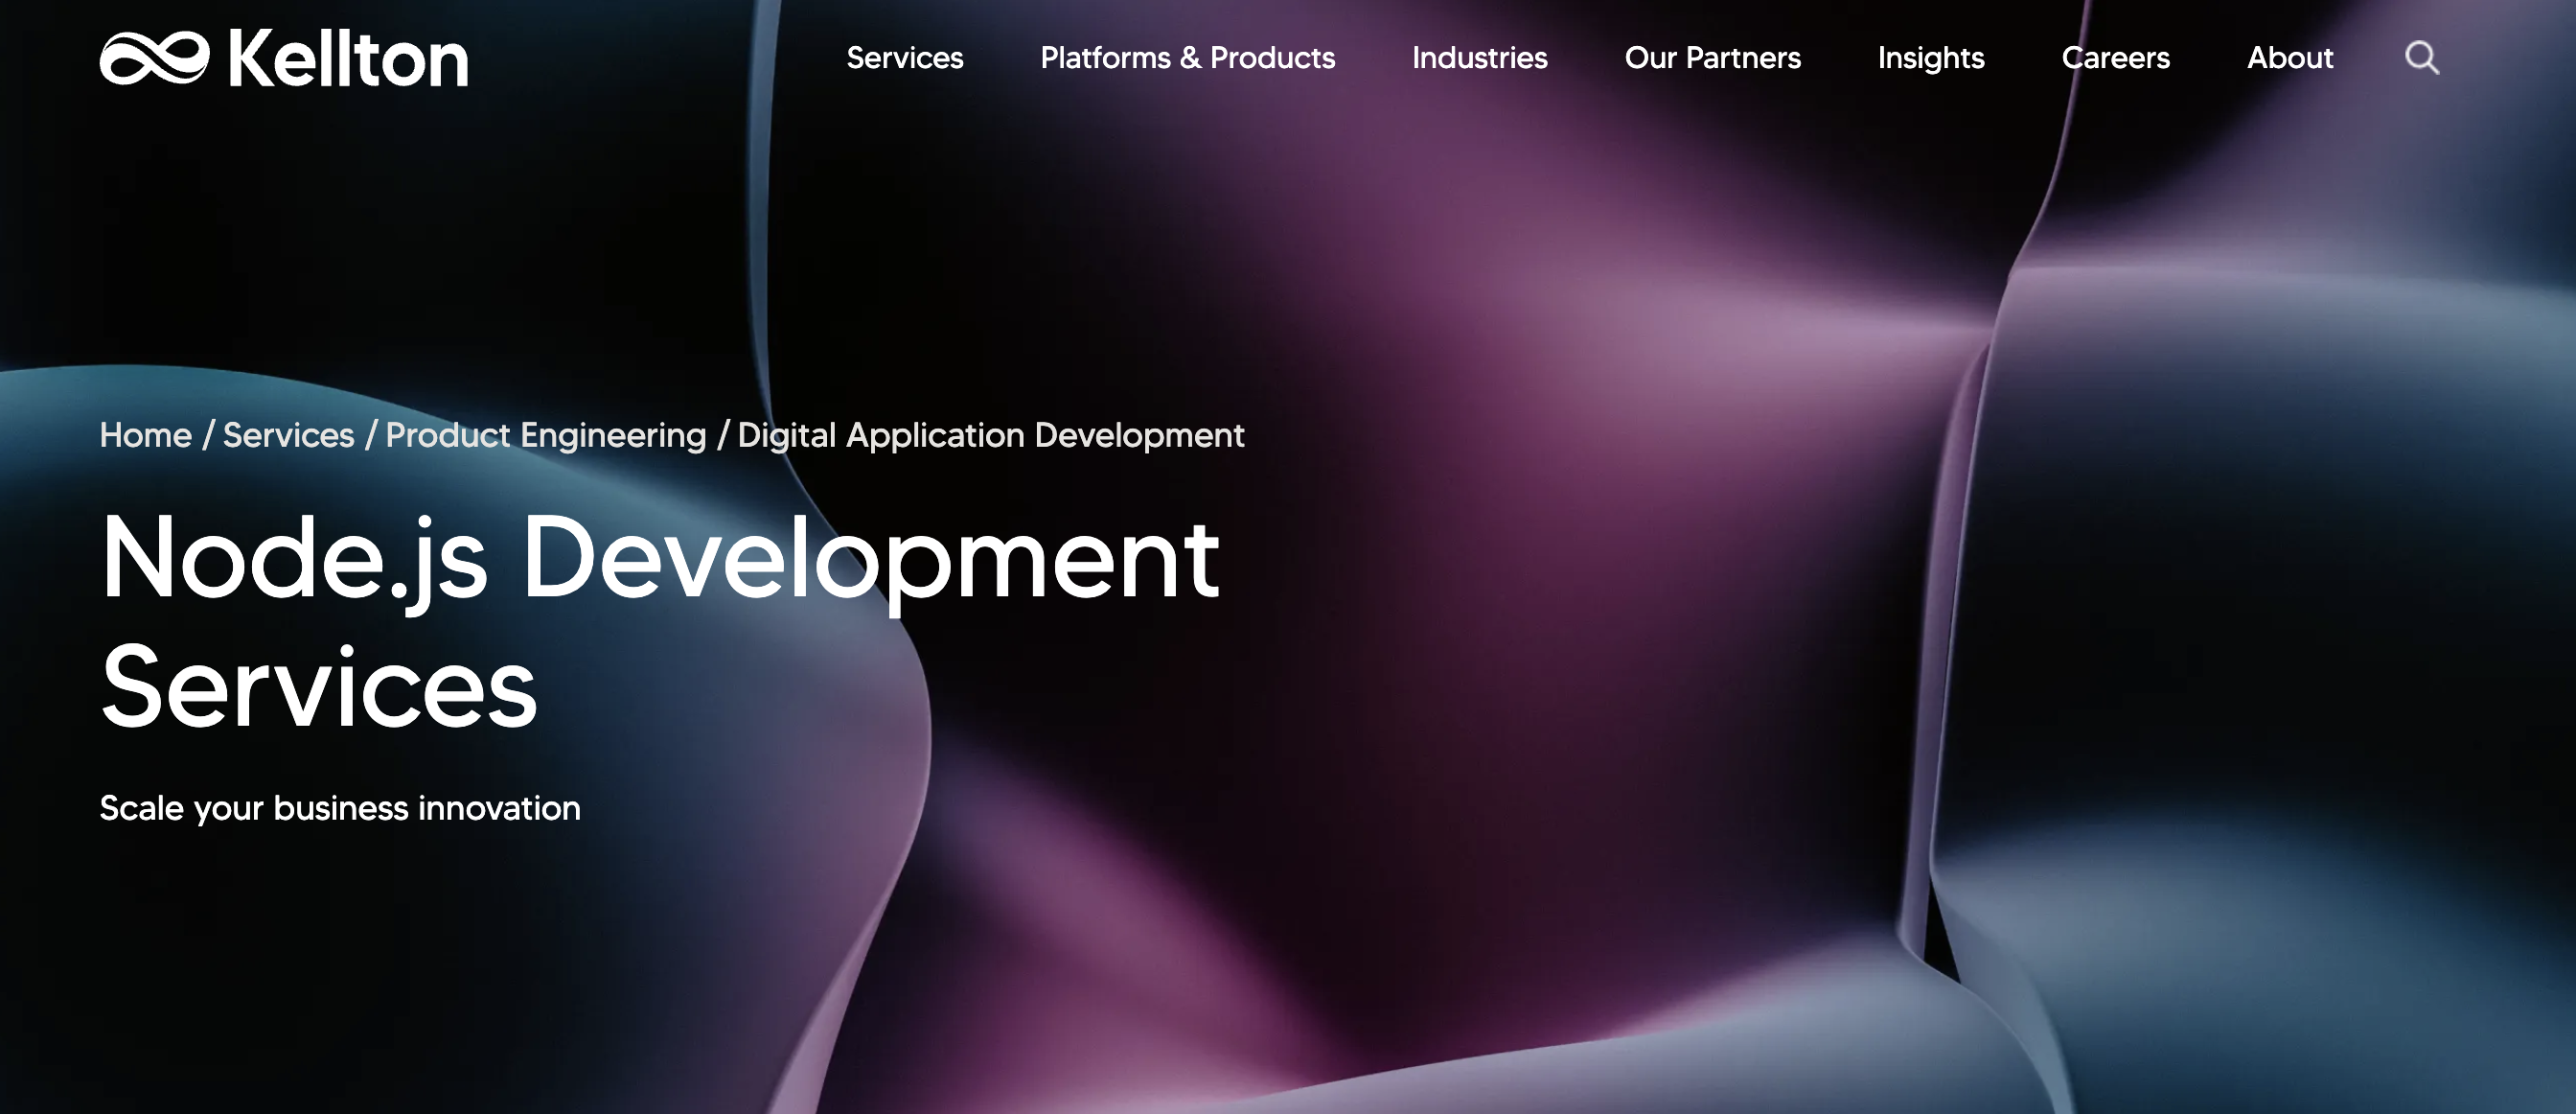The width and height of the screenshot is (2576, 1114).
Task: Go to the Insights nav item
Action: point(1930,58)
